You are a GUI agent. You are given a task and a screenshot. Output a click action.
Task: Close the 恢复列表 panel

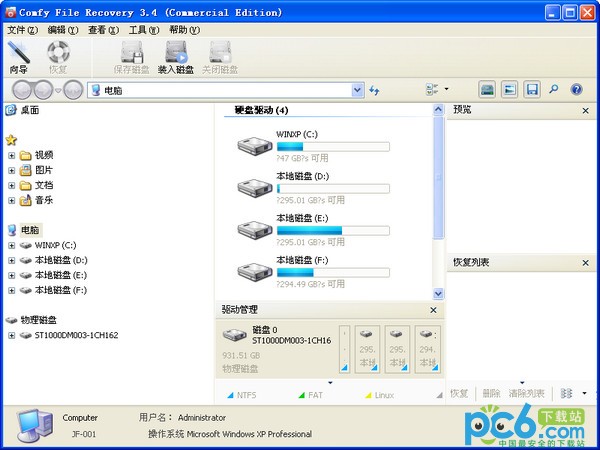[585, 263]
